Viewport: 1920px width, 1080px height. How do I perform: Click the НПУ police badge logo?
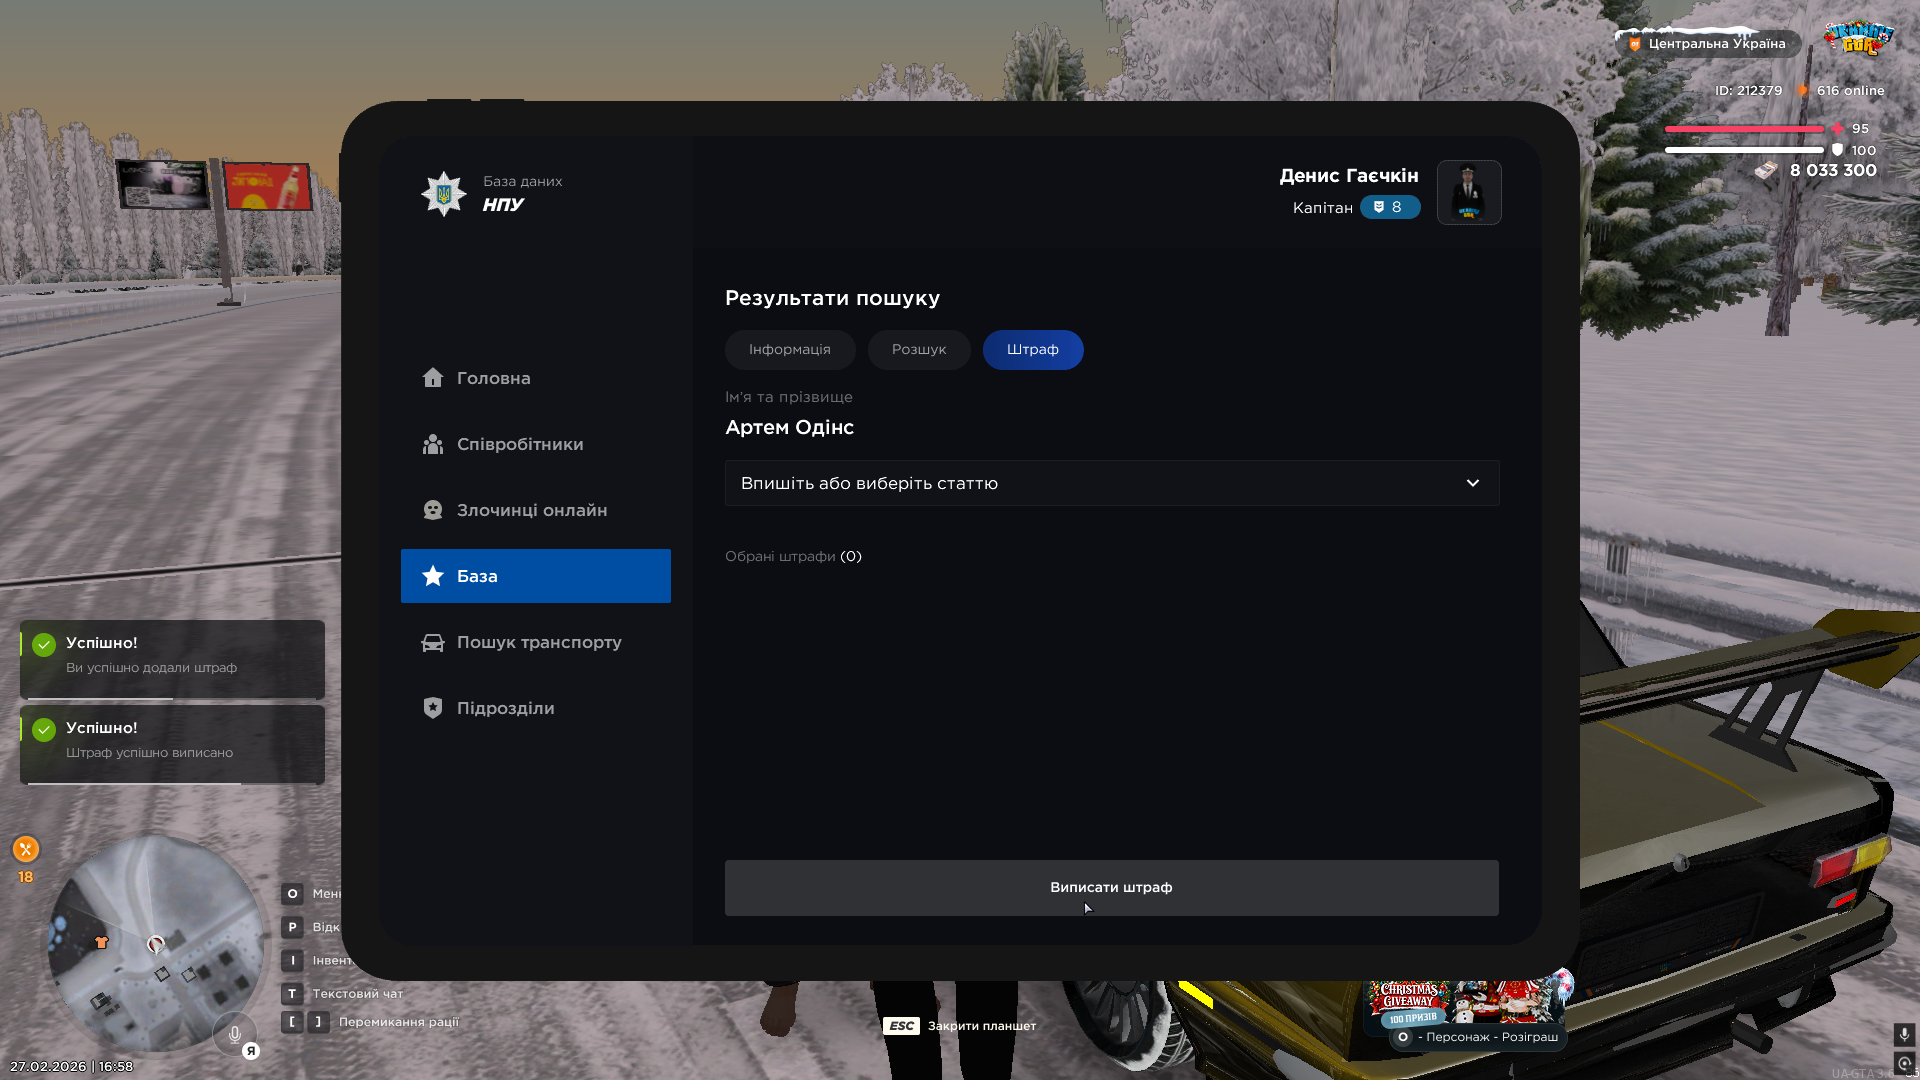click(x=444, y=193)
